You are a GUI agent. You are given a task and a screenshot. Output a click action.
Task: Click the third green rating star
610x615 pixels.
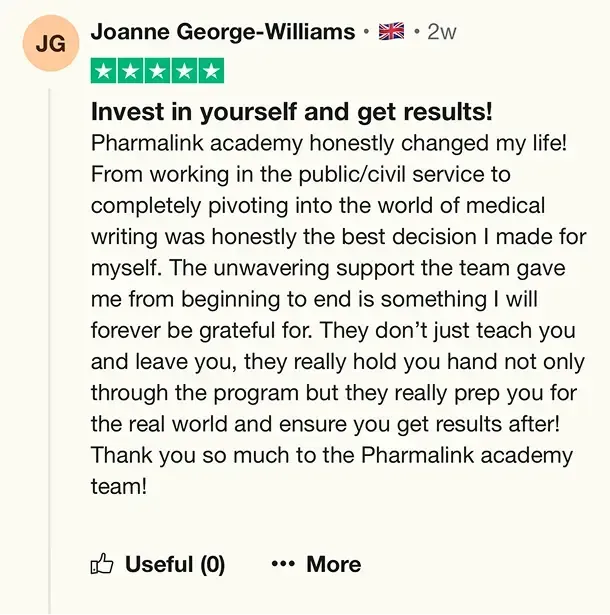pyautogui.click(x=157, y=71)
